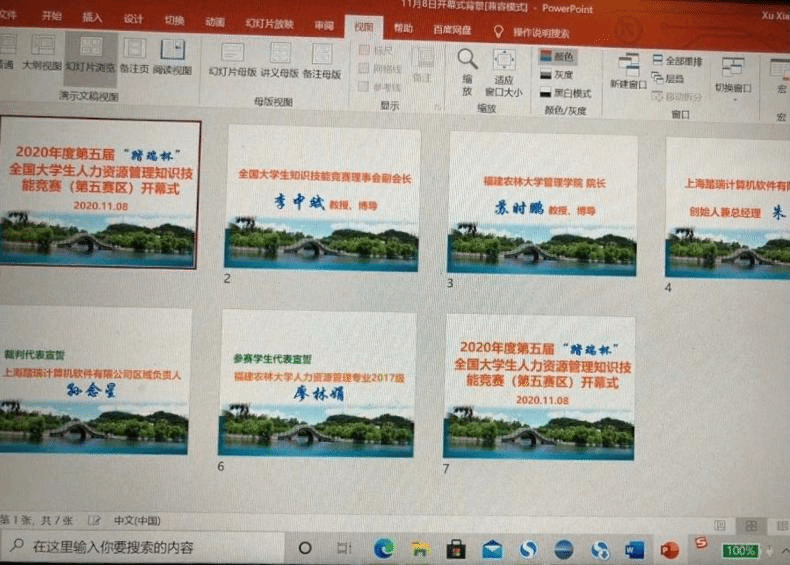
Task: Click Arrange All (全部重排) button
Action: 677,61
